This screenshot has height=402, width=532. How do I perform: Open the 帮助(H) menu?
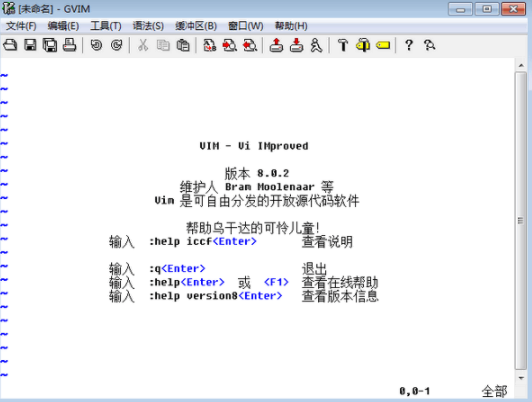click(x=291, y=26)
